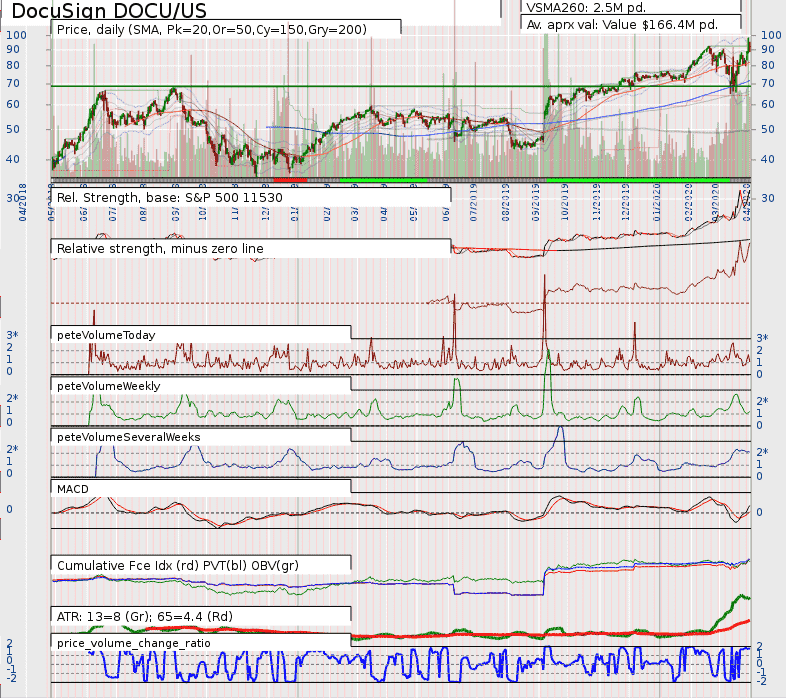Select the 0 label on MACD right axis
Image resolution: width=786 pixels, height=698 pixels.
[x=759, y=512]
